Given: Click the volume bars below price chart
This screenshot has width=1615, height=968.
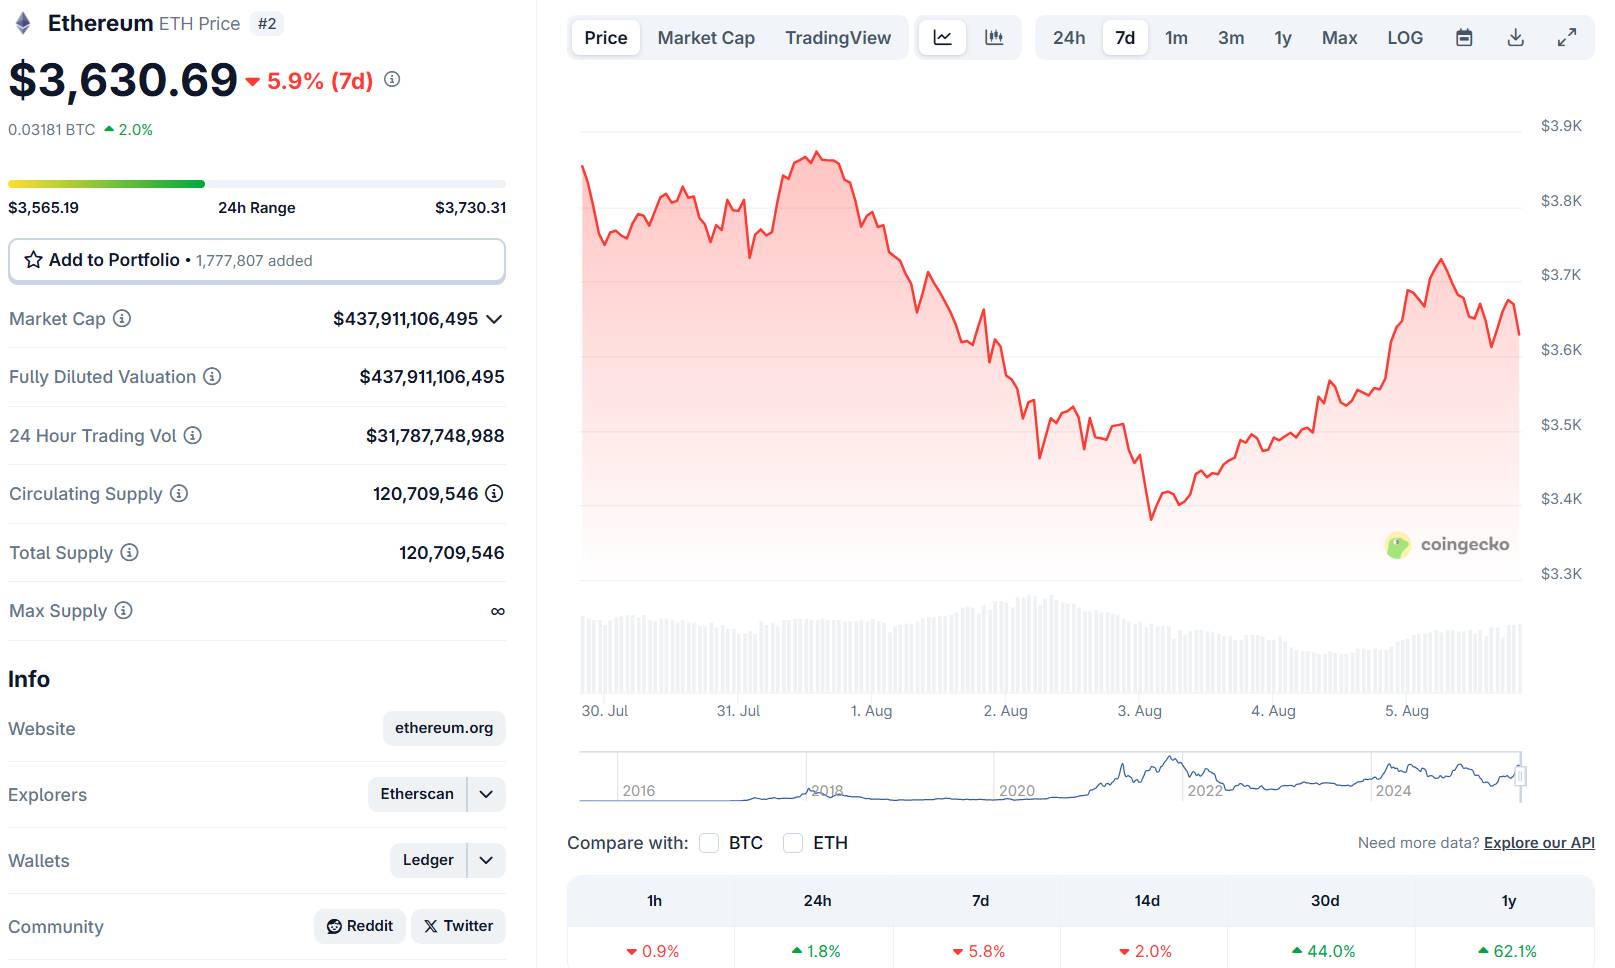Looking at the screenshot, I should coord(1051,645).
